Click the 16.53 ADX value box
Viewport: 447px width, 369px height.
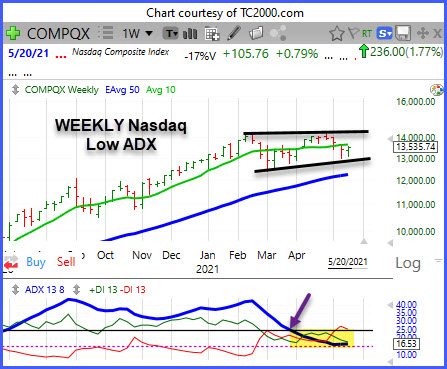coord(407,344)
